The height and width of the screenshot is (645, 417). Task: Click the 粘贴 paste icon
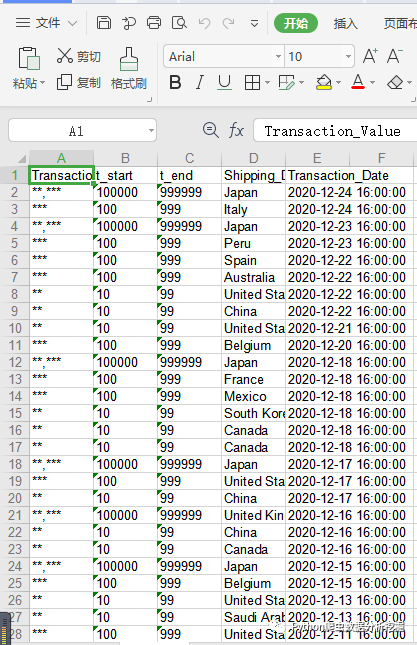point(29,58)
